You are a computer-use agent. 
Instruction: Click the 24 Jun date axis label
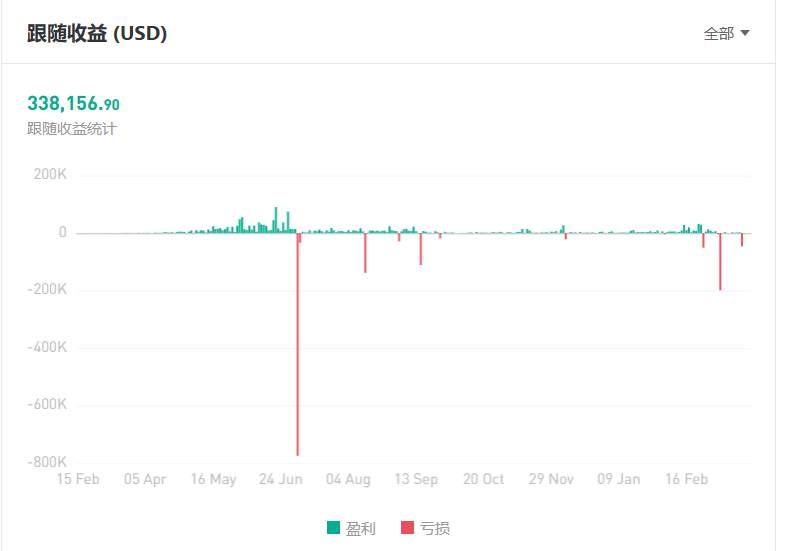tap(280, 479)
